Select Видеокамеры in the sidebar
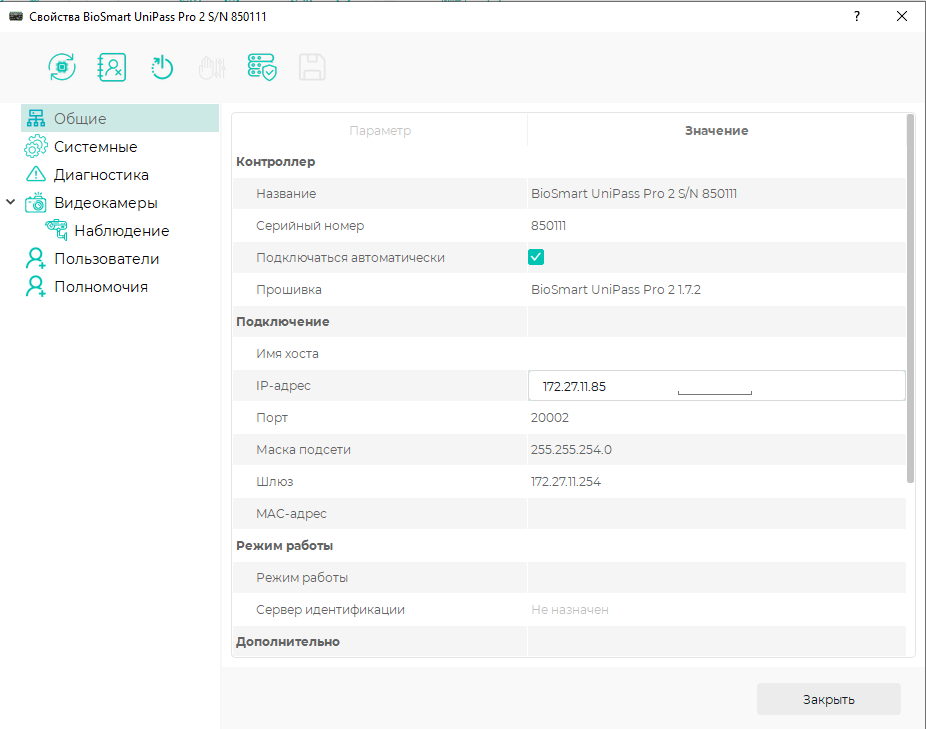926x729 pixels. click(106, 203)
